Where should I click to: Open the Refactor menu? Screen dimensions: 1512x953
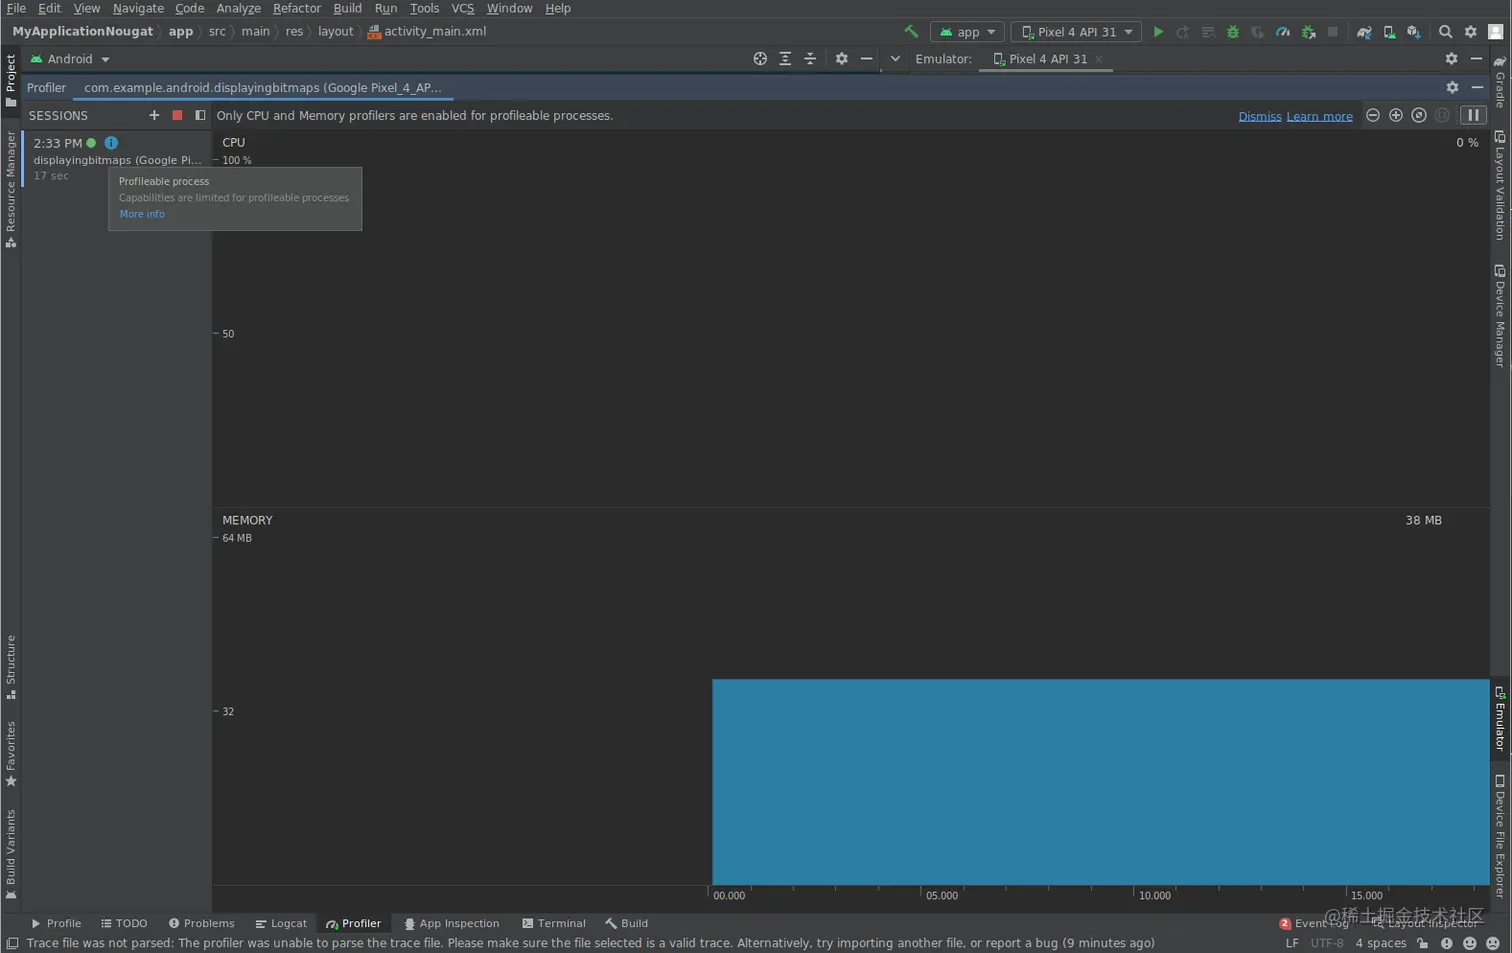(x=297, y=8)
